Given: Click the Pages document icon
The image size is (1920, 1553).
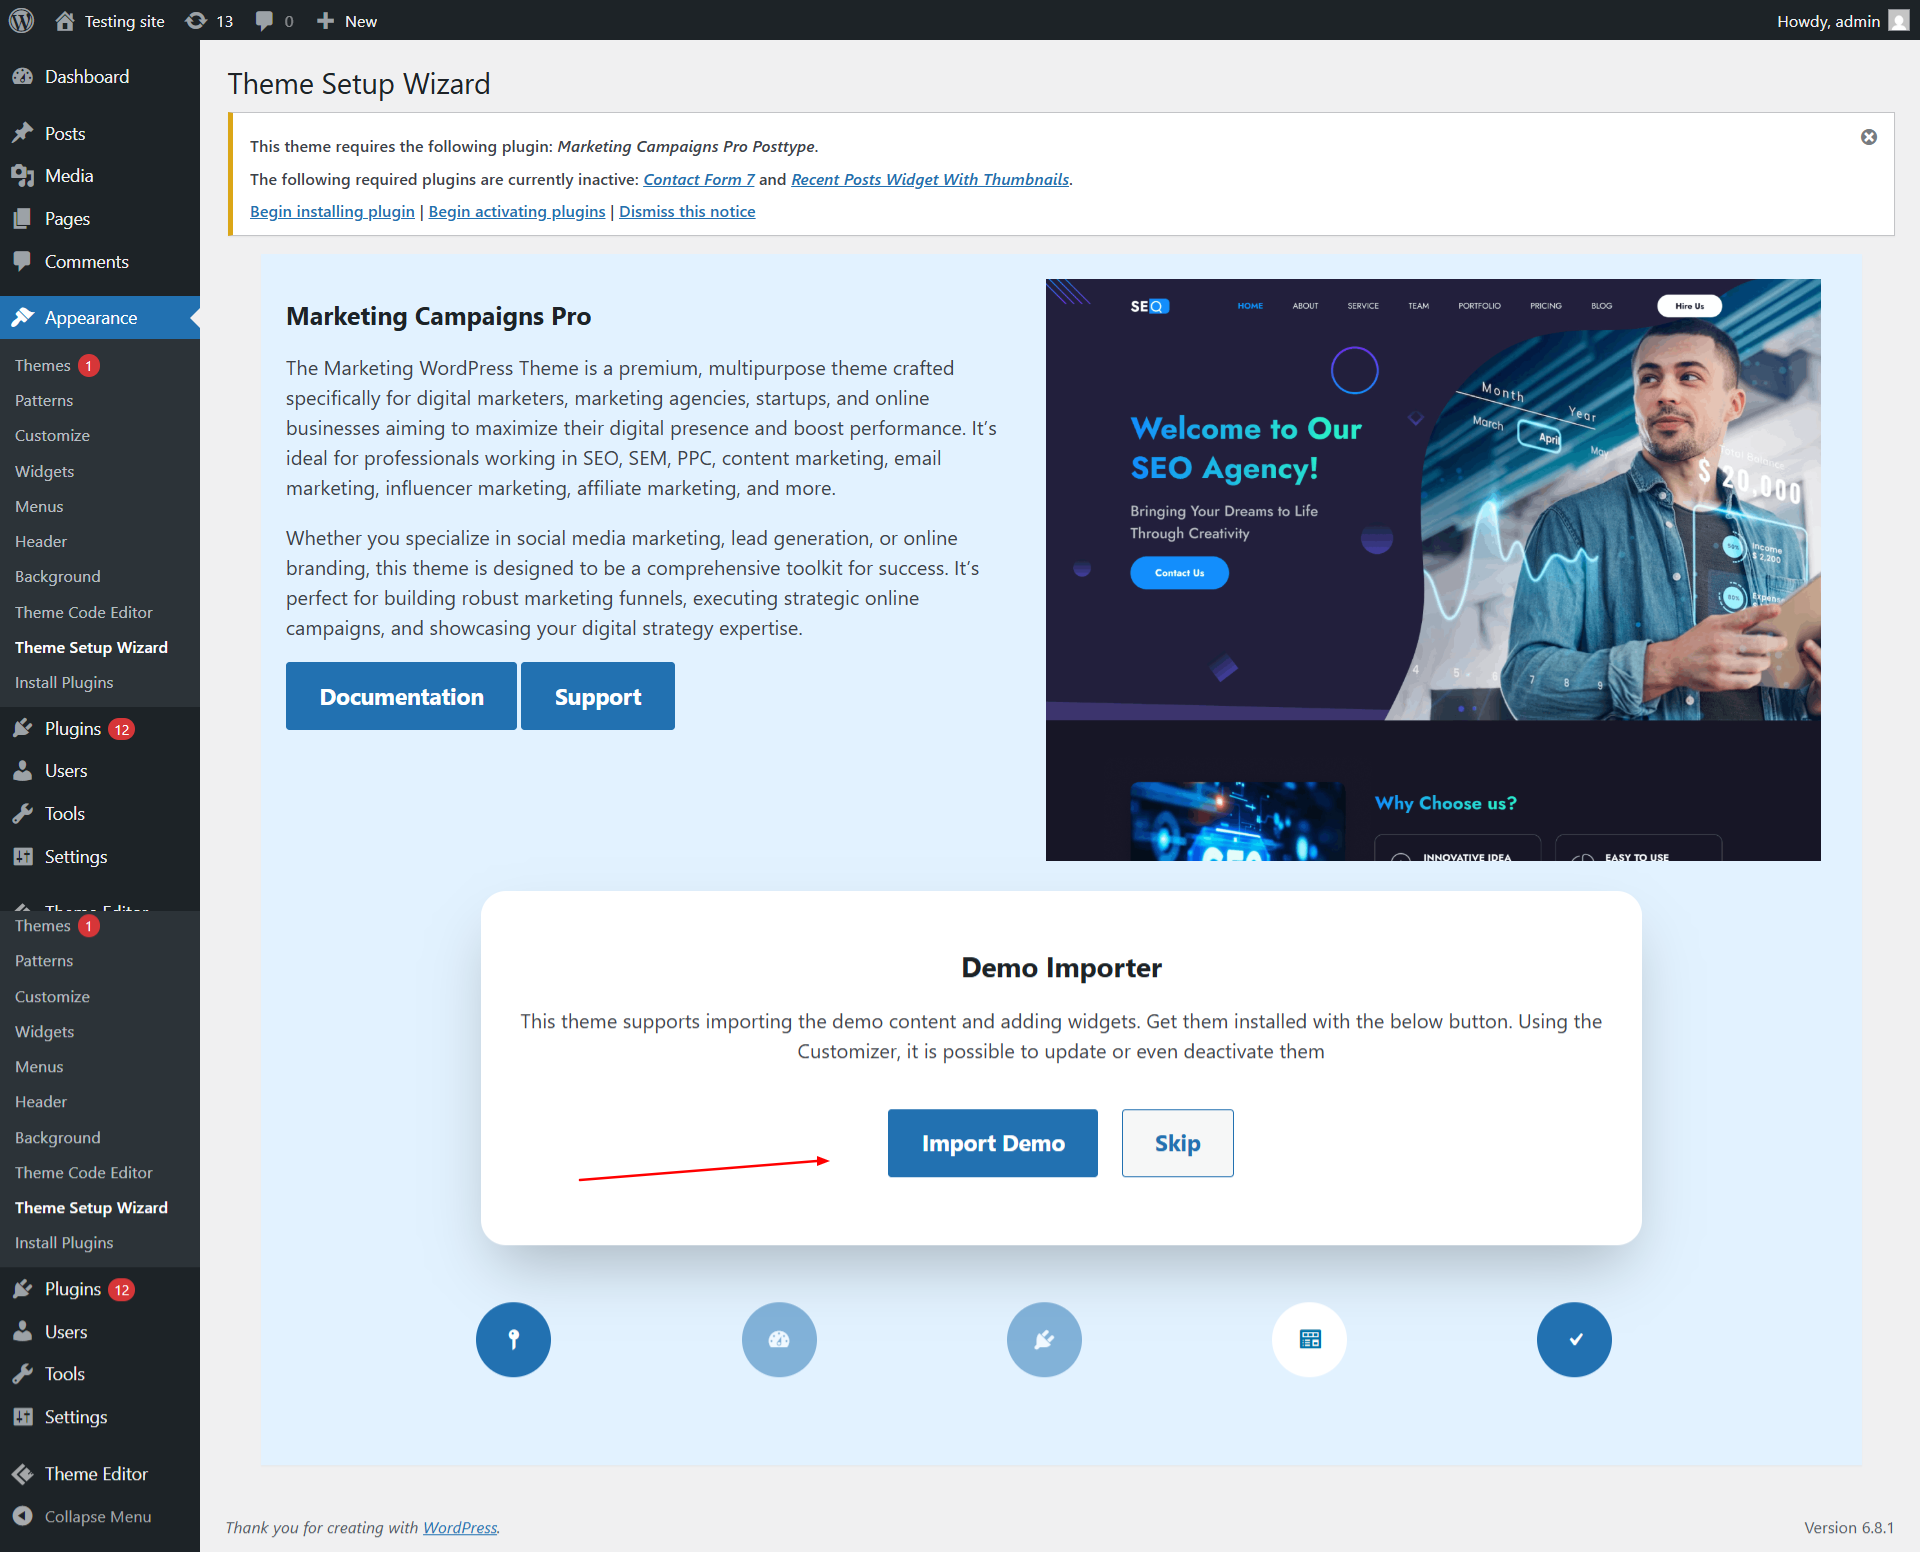Looking at the screenshot, I should 23,219.
